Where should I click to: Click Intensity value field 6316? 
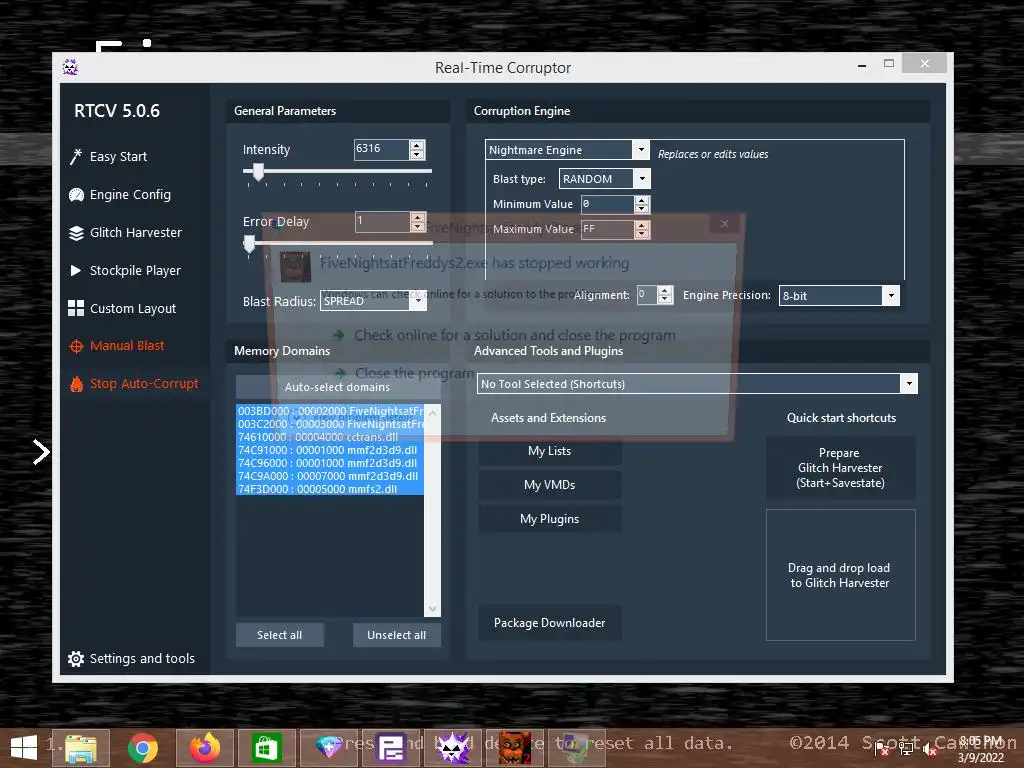[x=381, y=150]
